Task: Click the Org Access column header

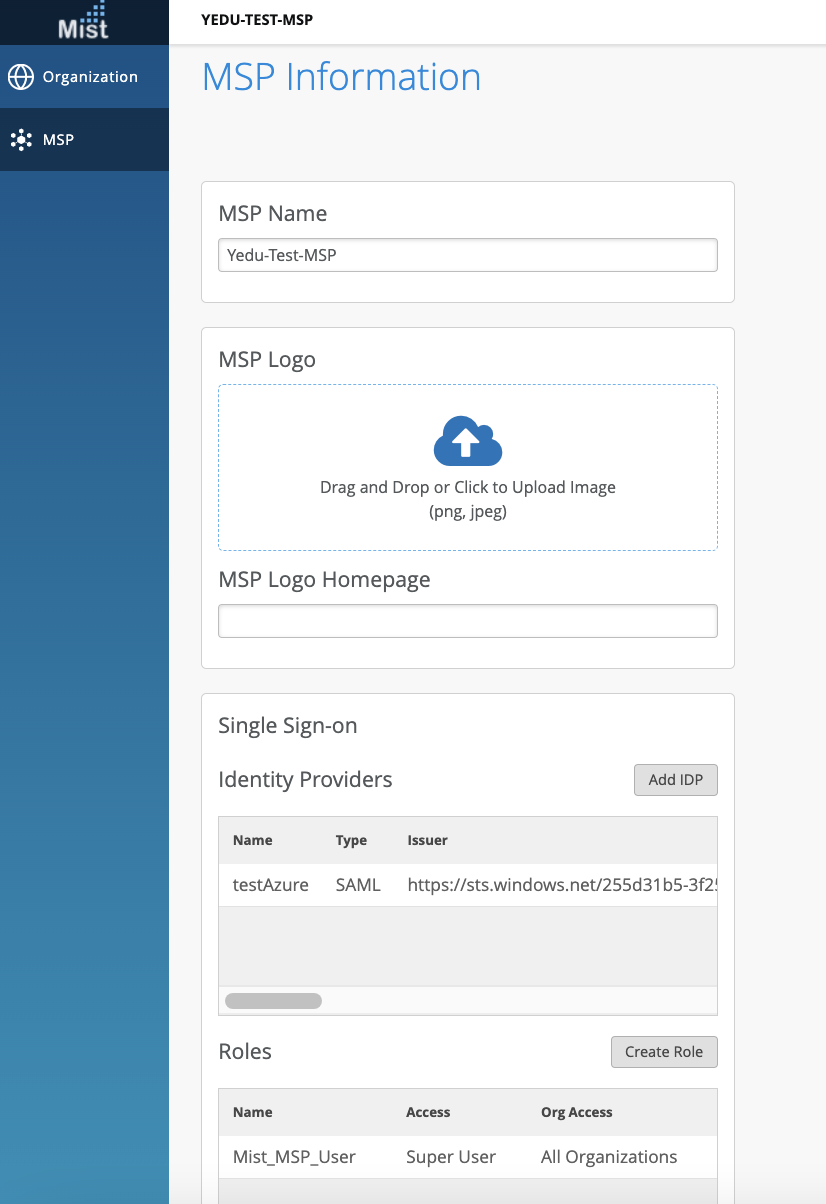Action: (576, 1112)
